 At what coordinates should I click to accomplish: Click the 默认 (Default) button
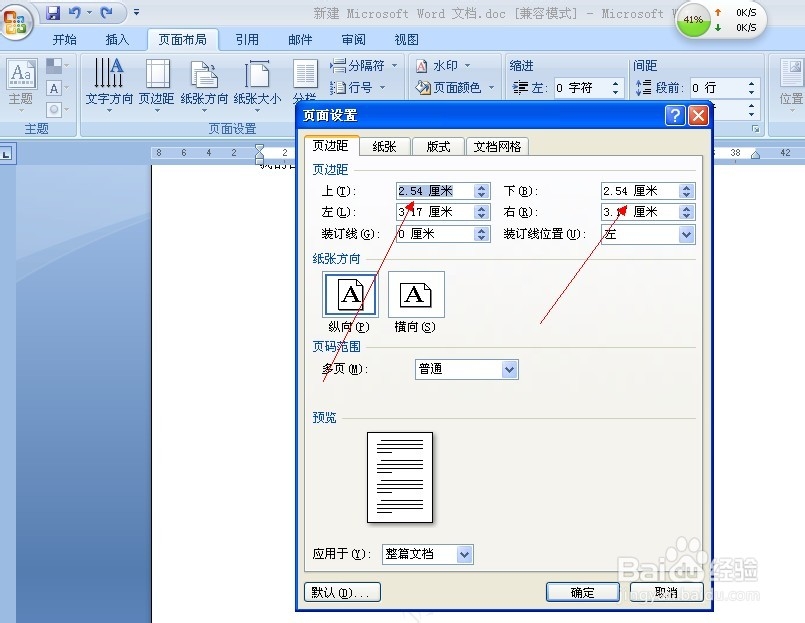(342, 591)
